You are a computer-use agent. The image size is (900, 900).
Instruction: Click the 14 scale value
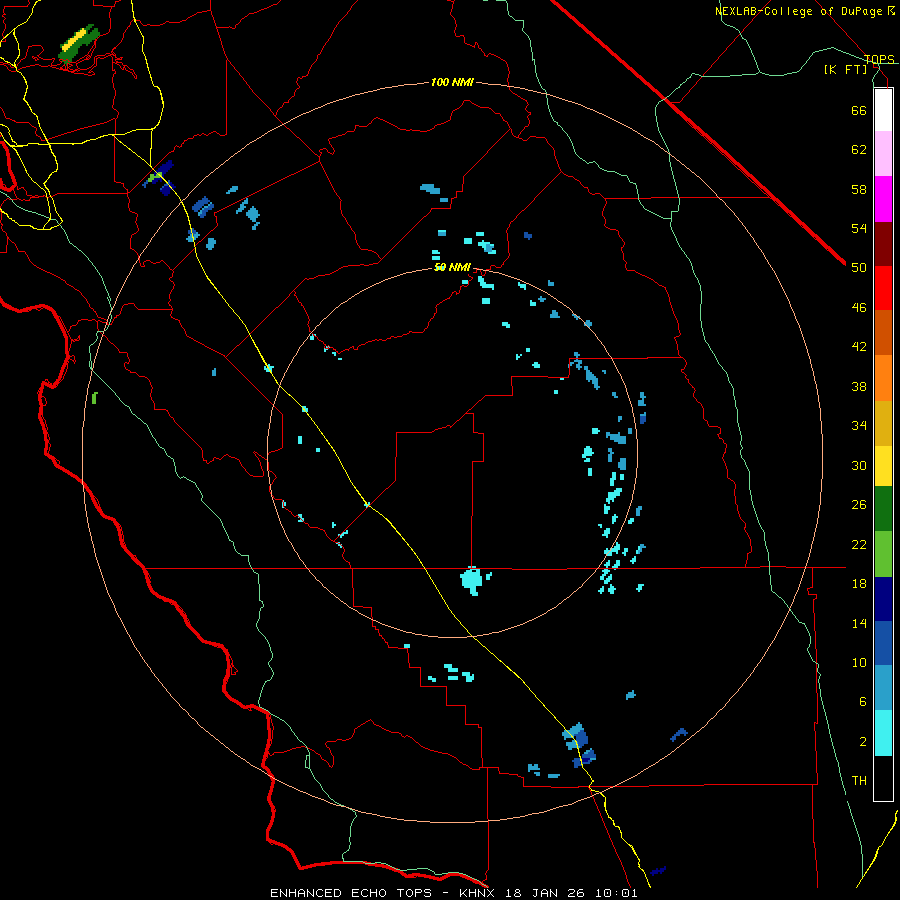pos(859,623)
